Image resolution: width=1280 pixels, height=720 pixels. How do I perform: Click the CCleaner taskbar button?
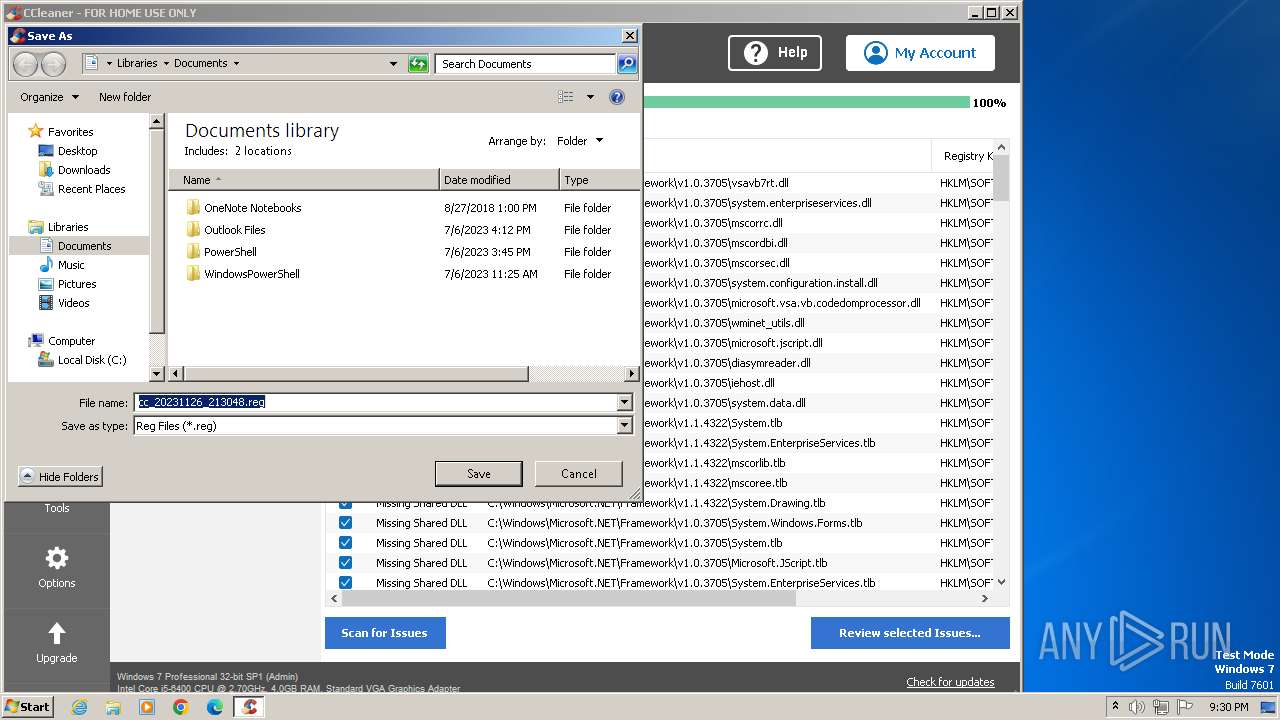(x=249, y=707)
